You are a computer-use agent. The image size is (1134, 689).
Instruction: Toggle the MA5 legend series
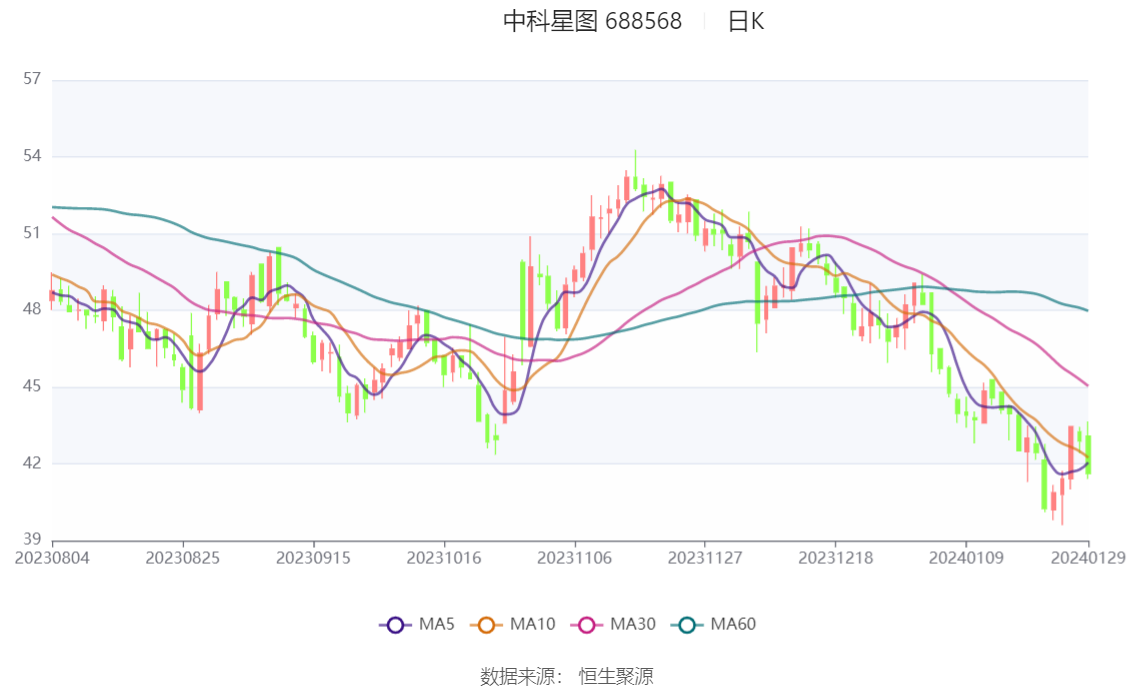[x=417, y=624]
